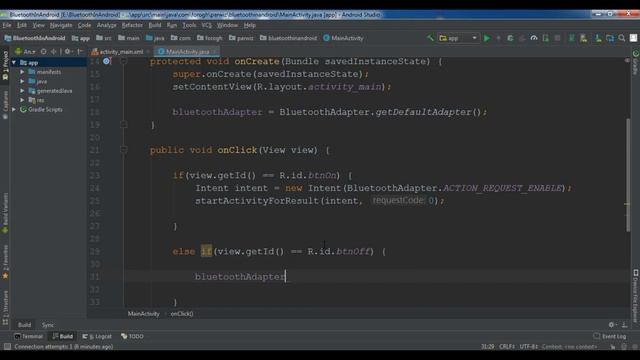Expand the manifests folder
640x360 pixels.
(22, 72)
